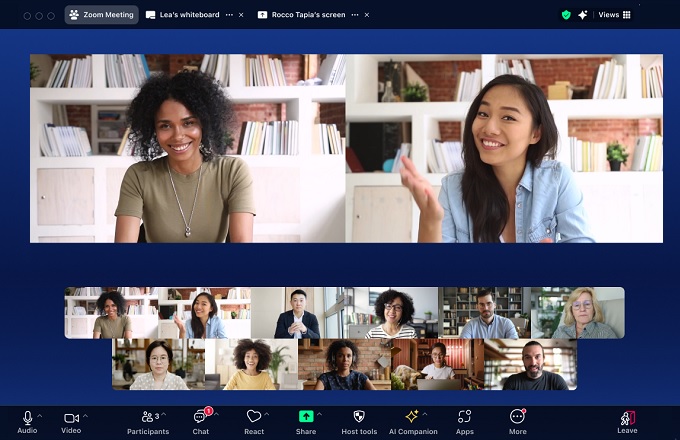Click the screen-share icon on Rocco's tab
The image size is (680, 440).
pyautogui.click(x=262, y=15)
